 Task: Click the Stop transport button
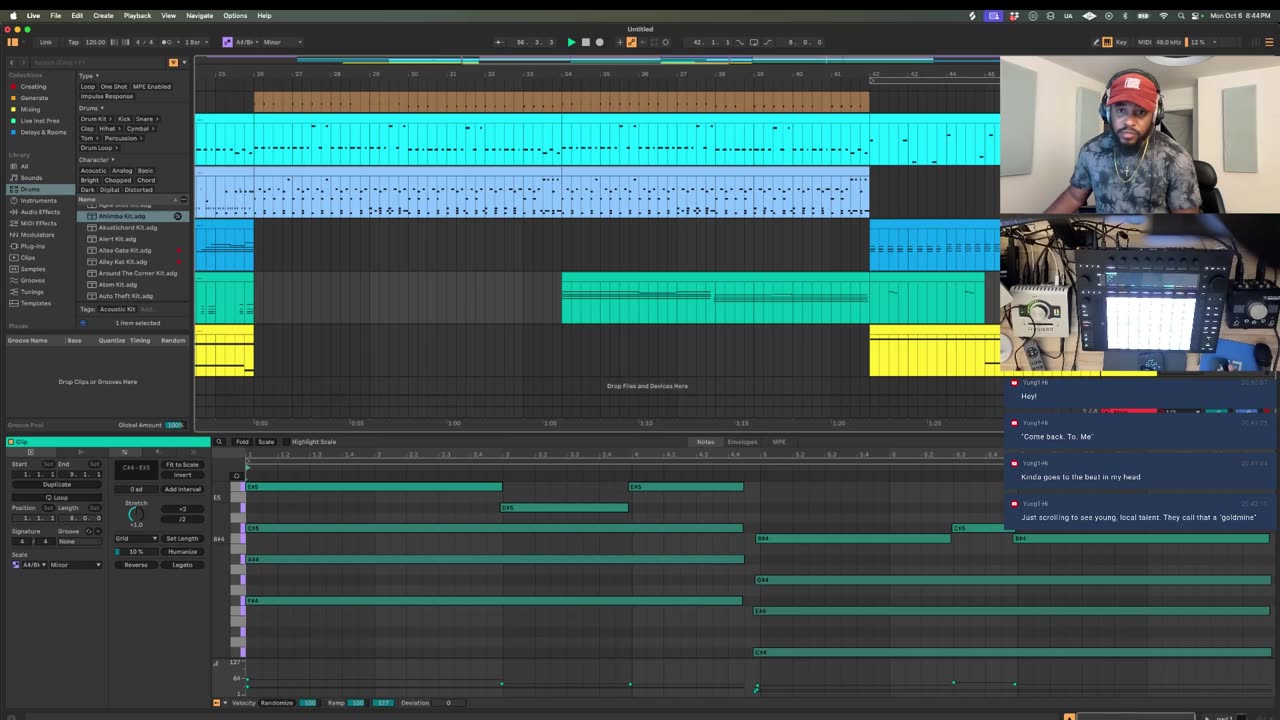(585, 42)
